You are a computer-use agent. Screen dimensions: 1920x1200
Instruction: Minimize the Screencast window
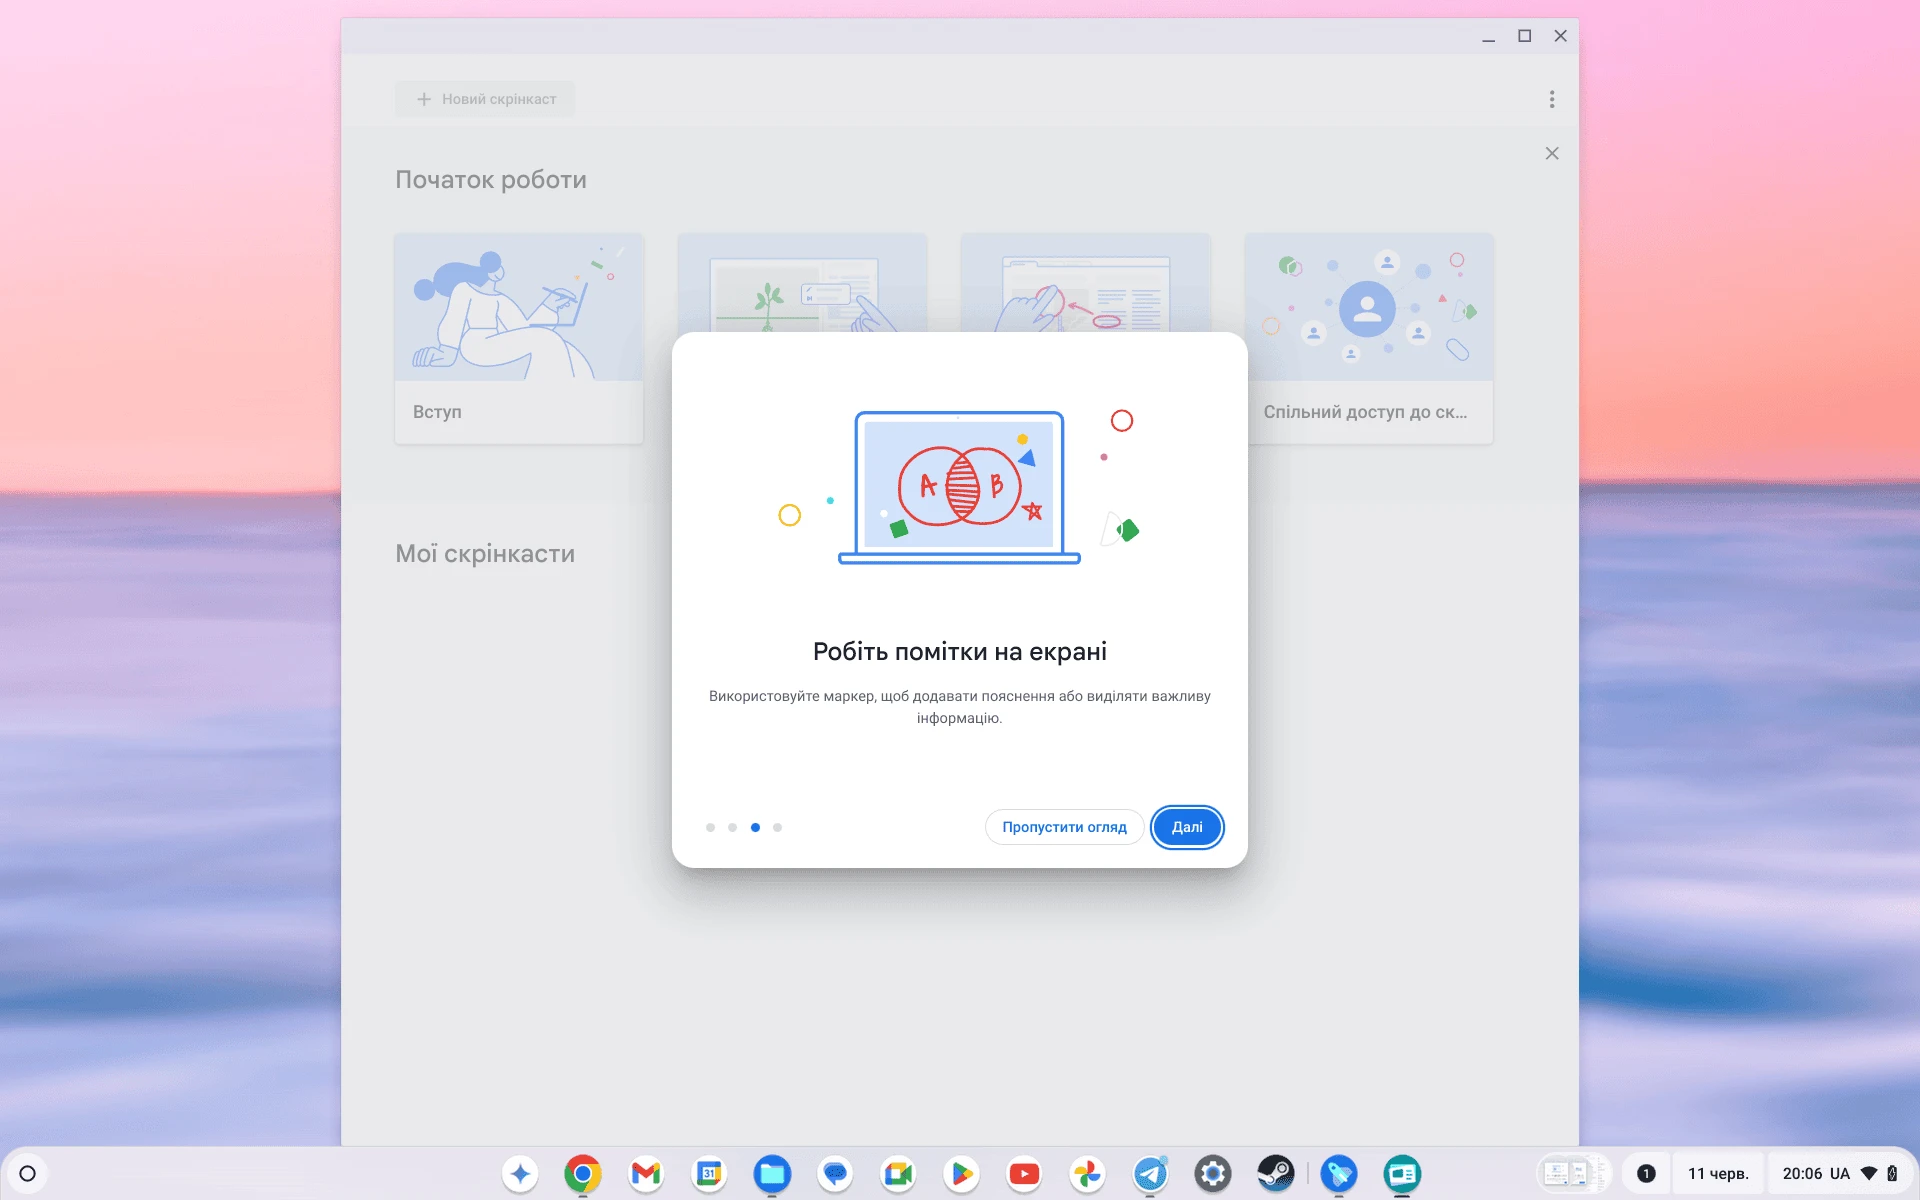point(1488,36)
